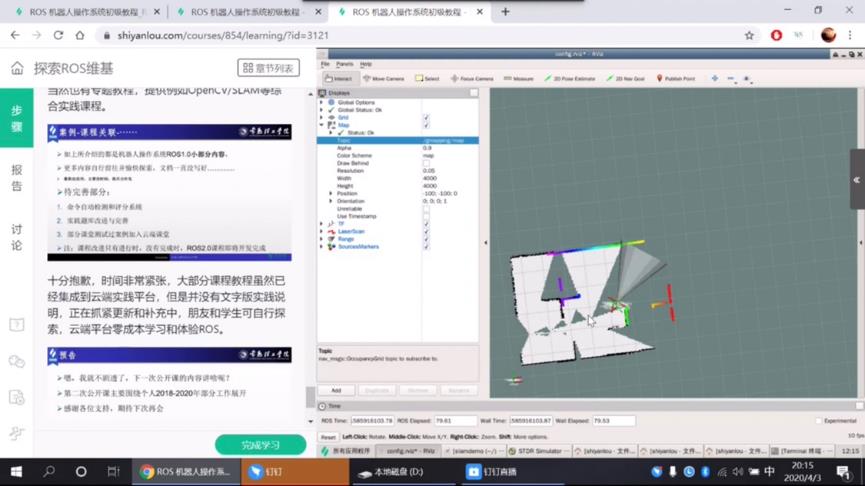Open the RViz Help menu
Viewport: 865px width, 486px height.
coord(366,64)
